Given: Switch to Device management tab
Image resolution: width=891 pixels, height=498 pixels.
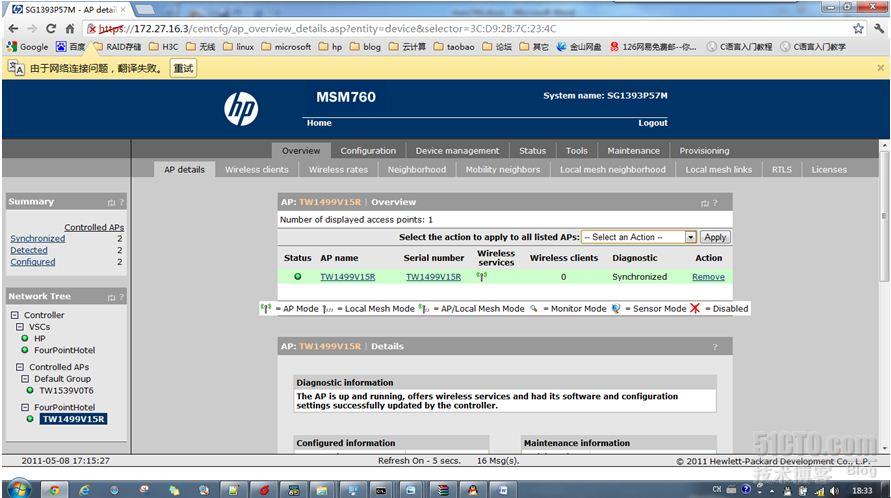Looking at the screenshot, I should click(x=457, y=151).
